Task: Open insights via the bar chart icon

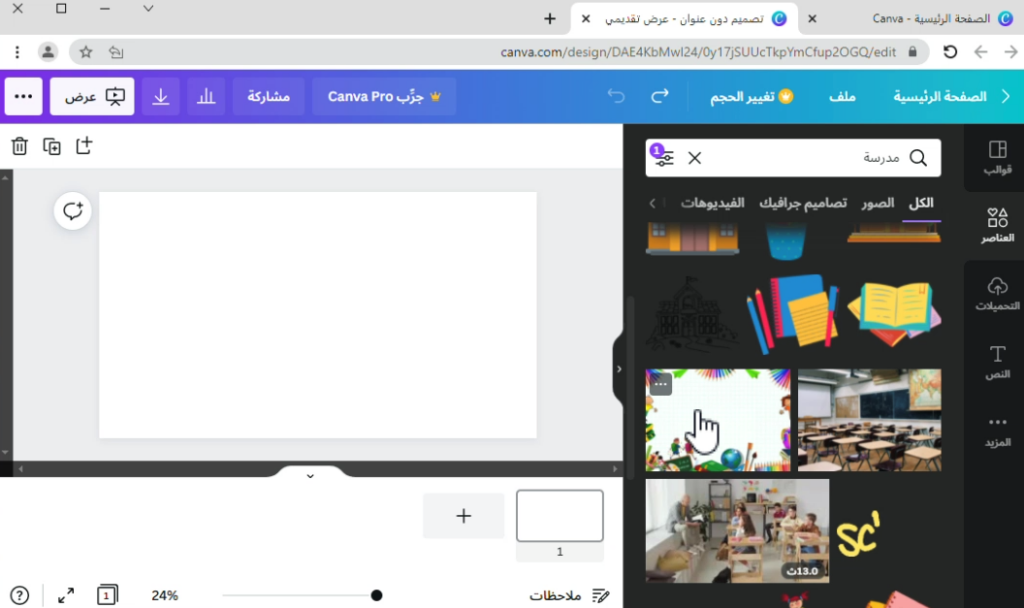Action: click(x=205, y=96)
